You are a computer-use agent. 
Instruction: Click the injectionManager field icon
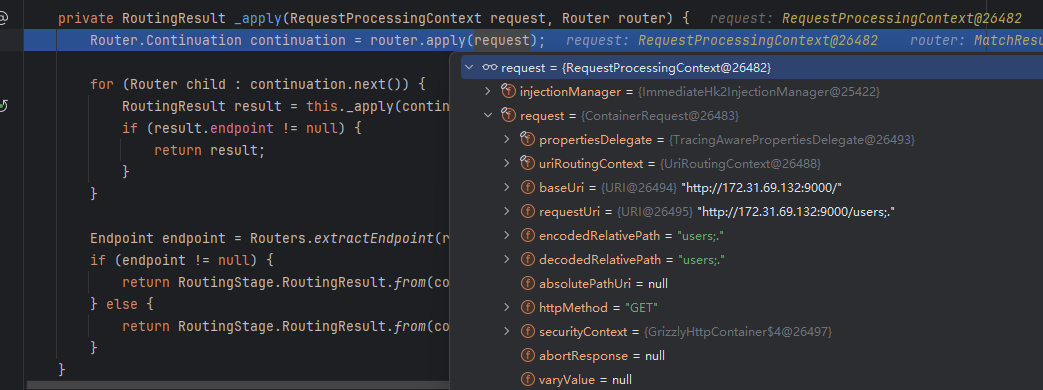[x=508, y=91]
